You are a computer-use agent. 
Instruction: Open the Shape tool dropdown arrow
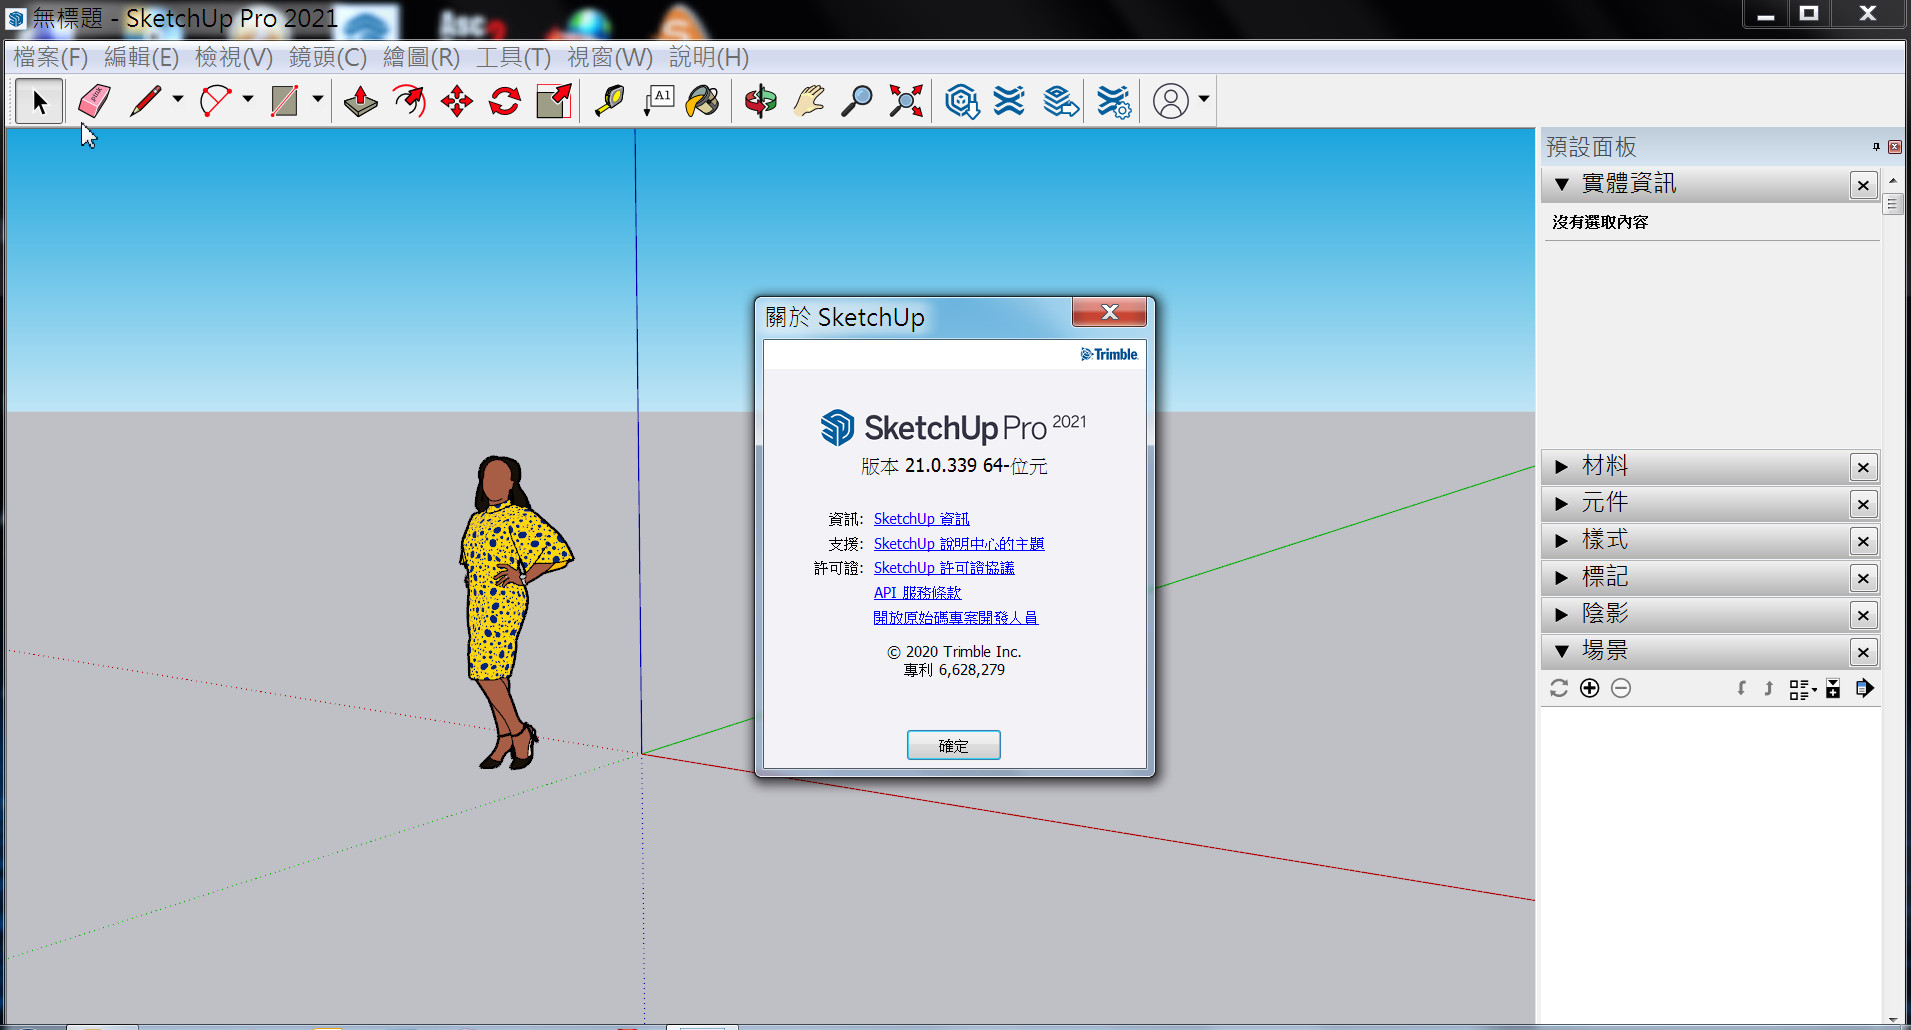pyautogui.click(x=318, y=99)
